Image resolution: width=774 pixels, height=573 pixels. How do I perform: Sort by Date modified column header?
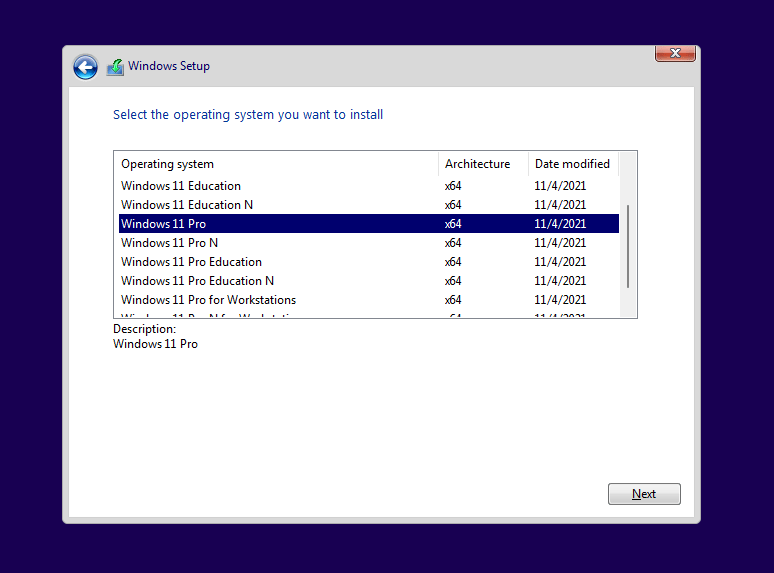click(574, 164)
